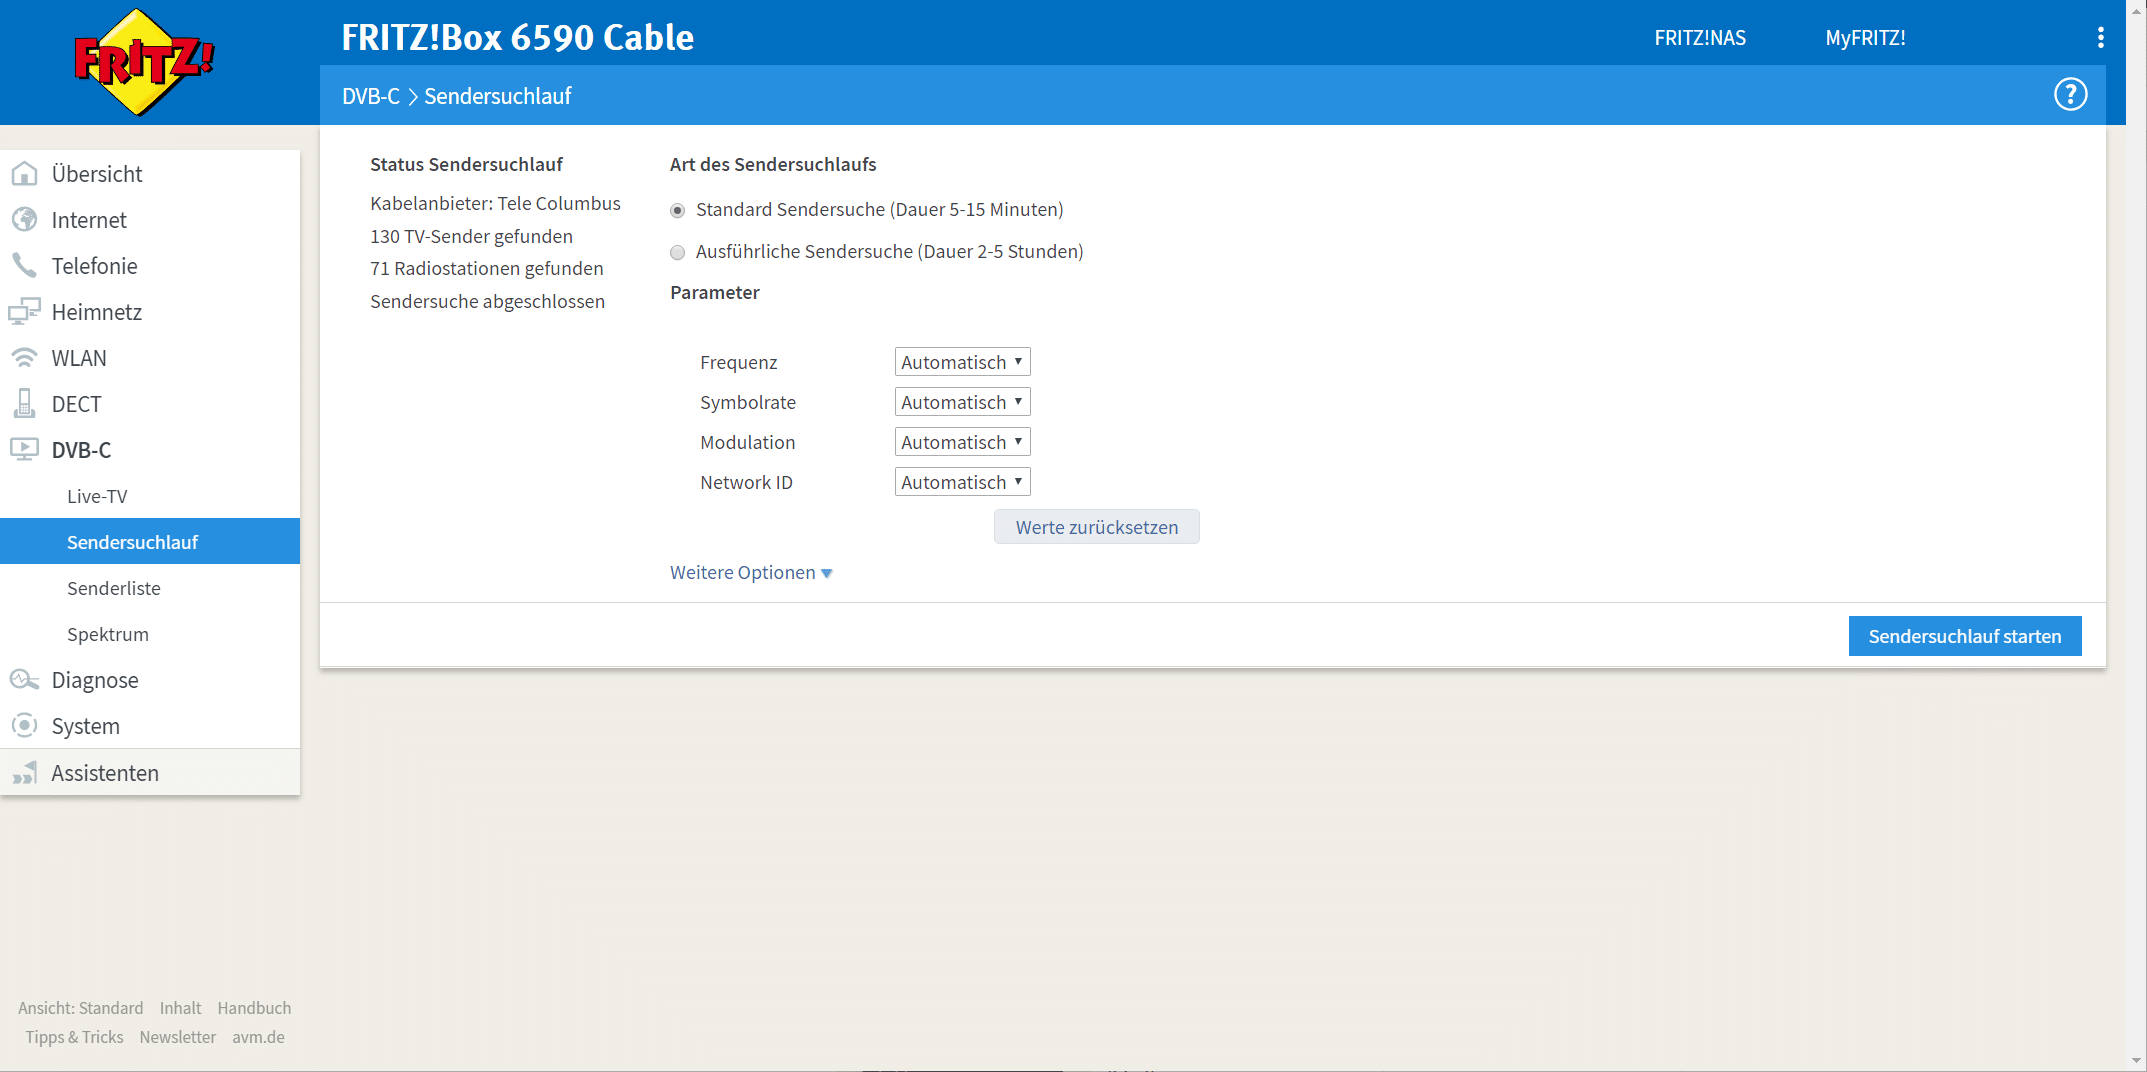Image resolution: width=2147 pixels, height=1072 pixels.
Task: Expand Weitere Optionen section
Action: (750, 573)
